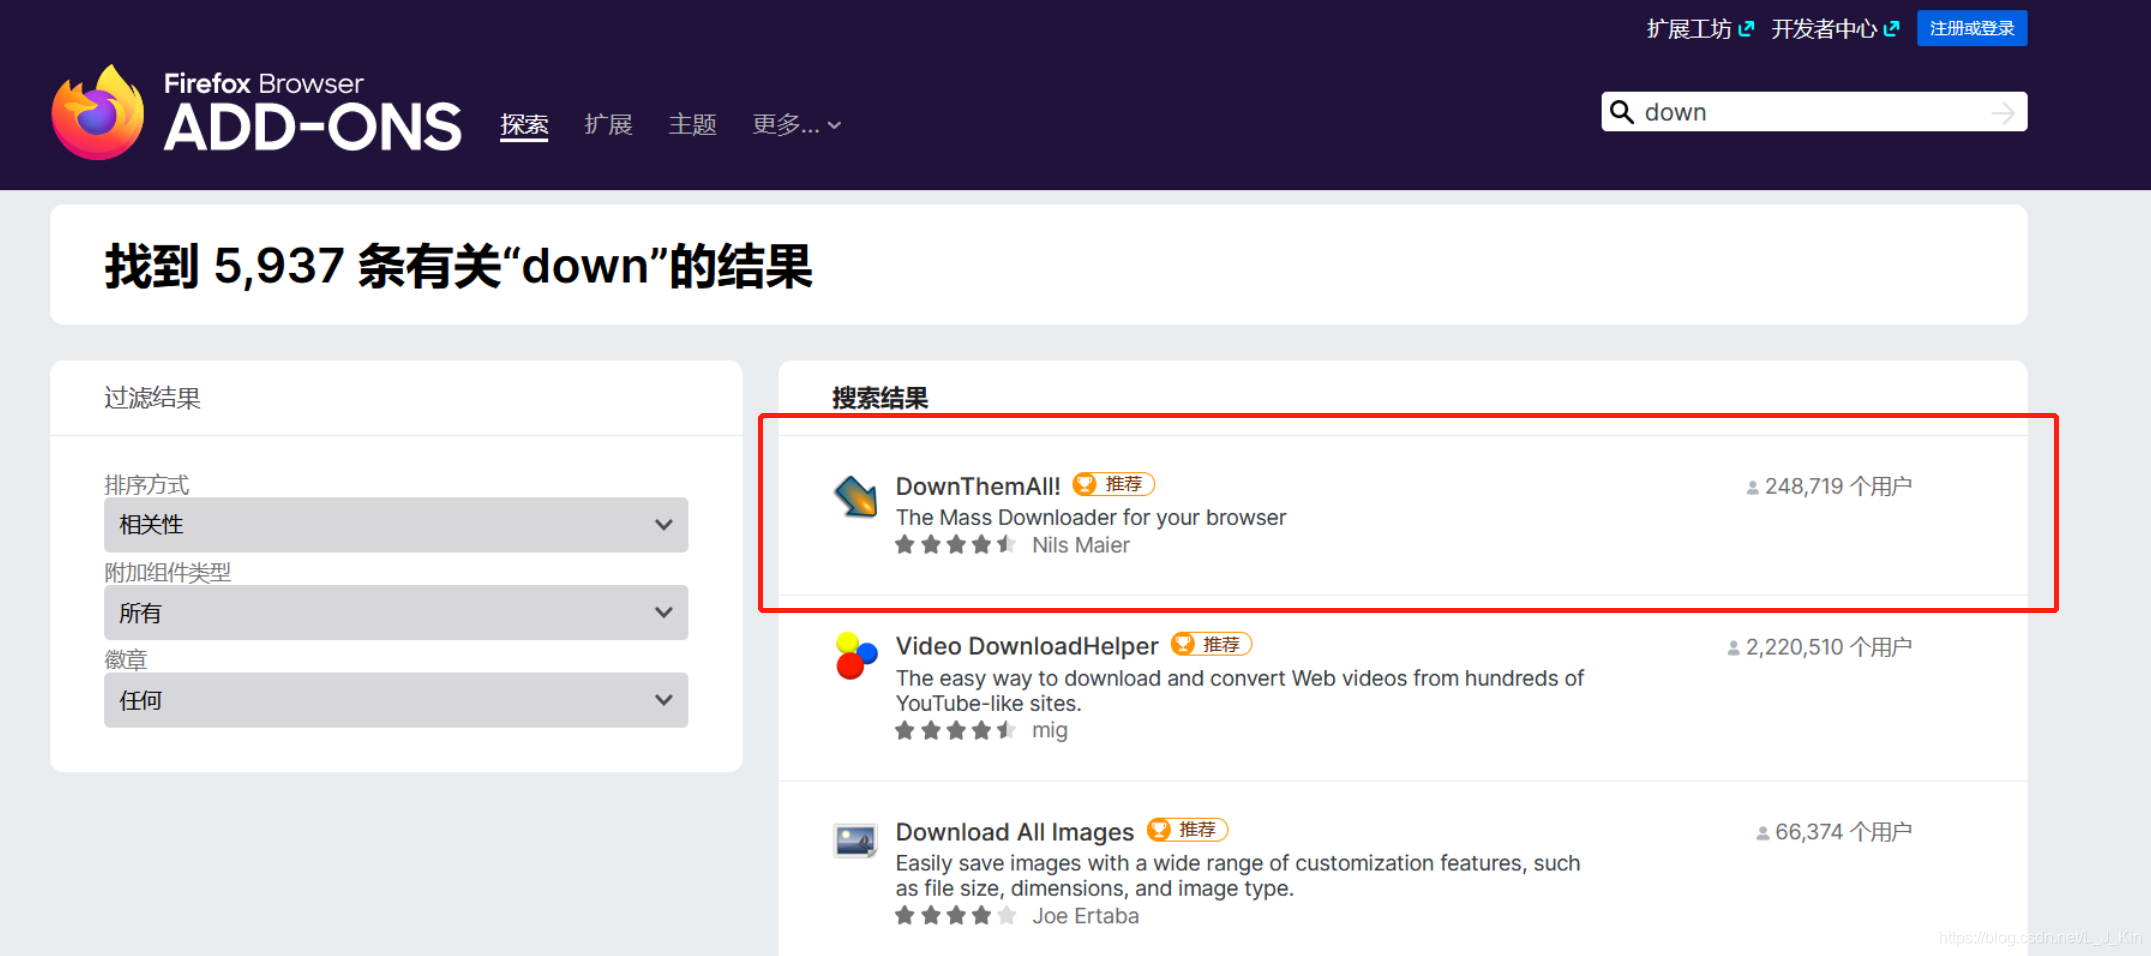Click author name Joe Ertaba
This screenshot has width=2151, height=956.
coord(1085,915)
